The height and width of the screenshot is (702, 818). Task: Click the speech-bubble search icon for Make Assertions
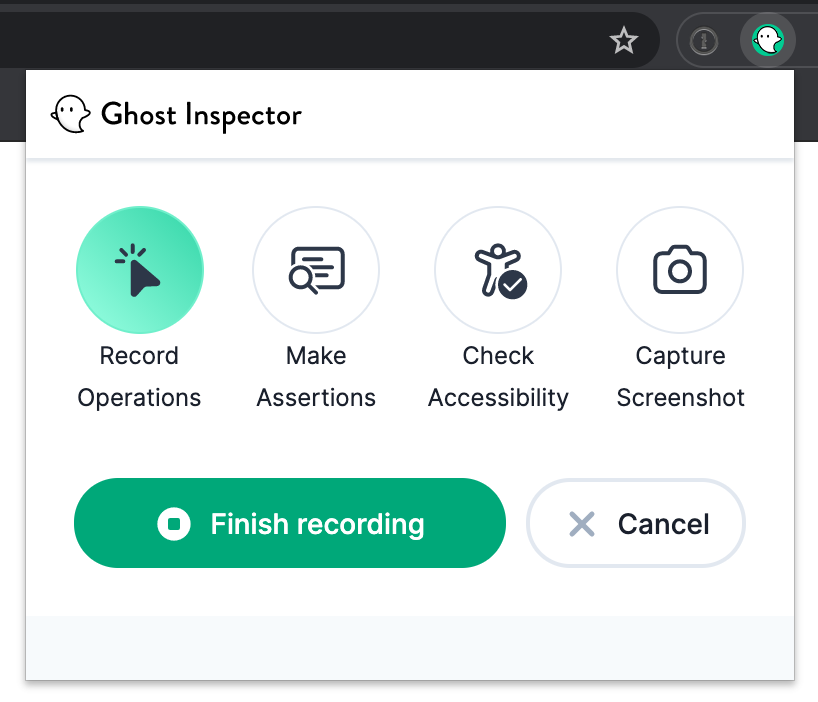[x=316, y=270]
